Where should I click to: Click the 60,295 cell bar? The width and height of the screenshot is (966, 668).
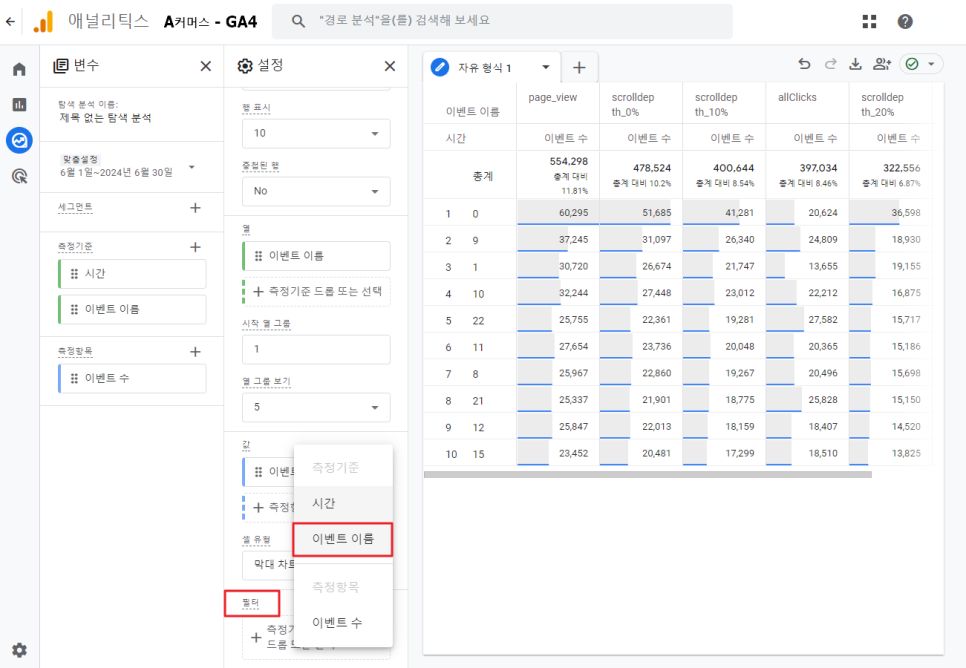click(557, 213)
